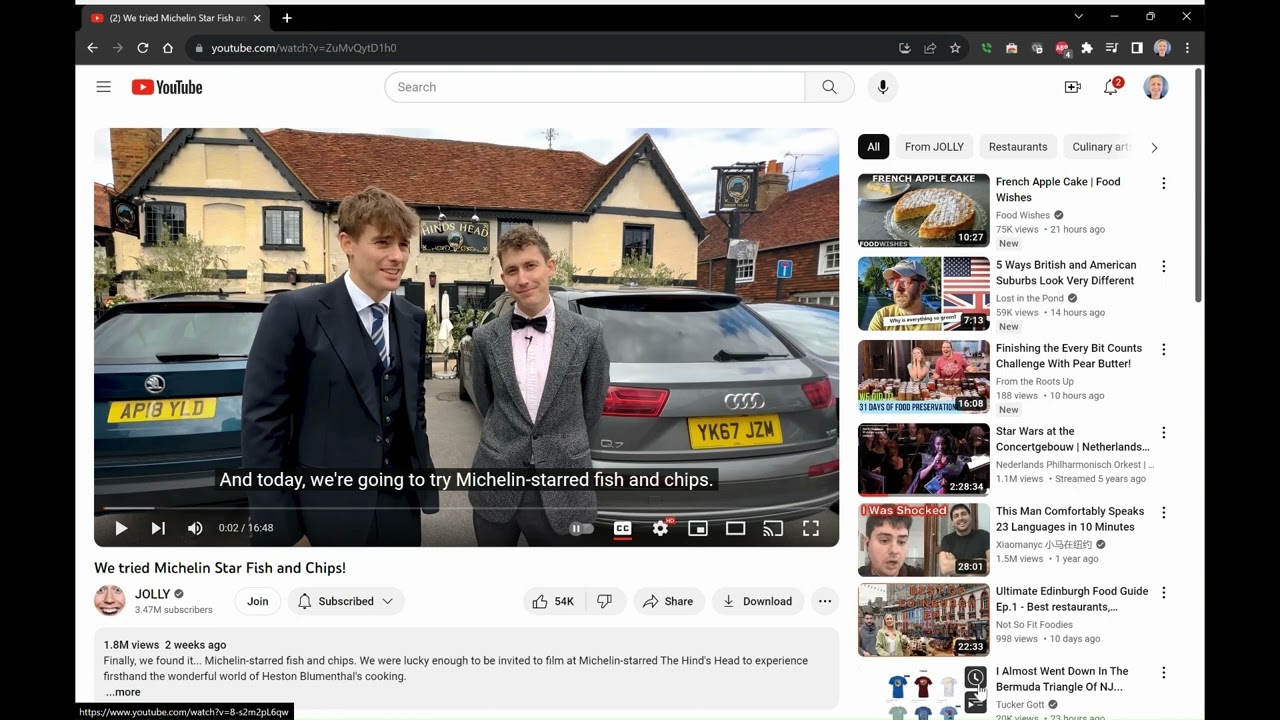Open the JOLLY channel name link

pyautogui.click(x=153, y=594)
